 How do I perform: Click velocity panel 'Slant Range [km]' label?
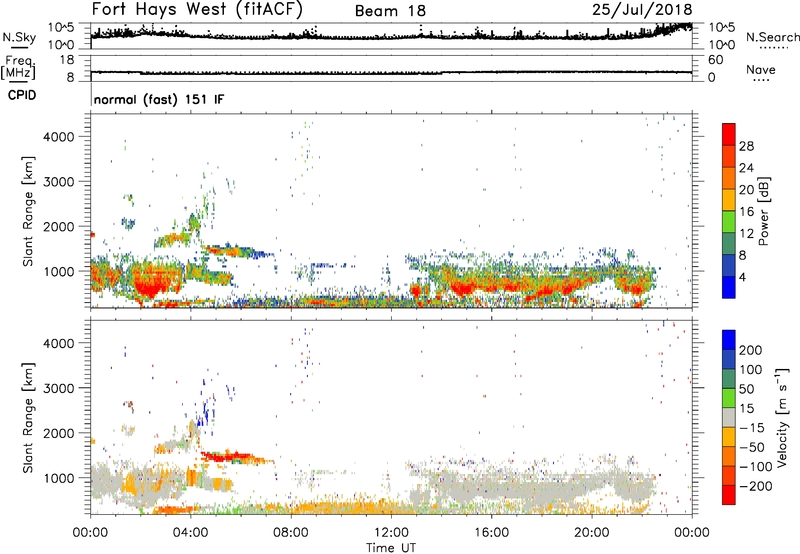click(x=28, y=418)
